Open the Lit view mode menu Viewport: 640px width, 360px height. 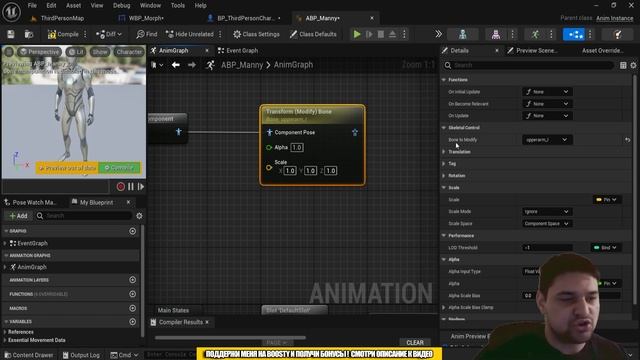point(76,52)
